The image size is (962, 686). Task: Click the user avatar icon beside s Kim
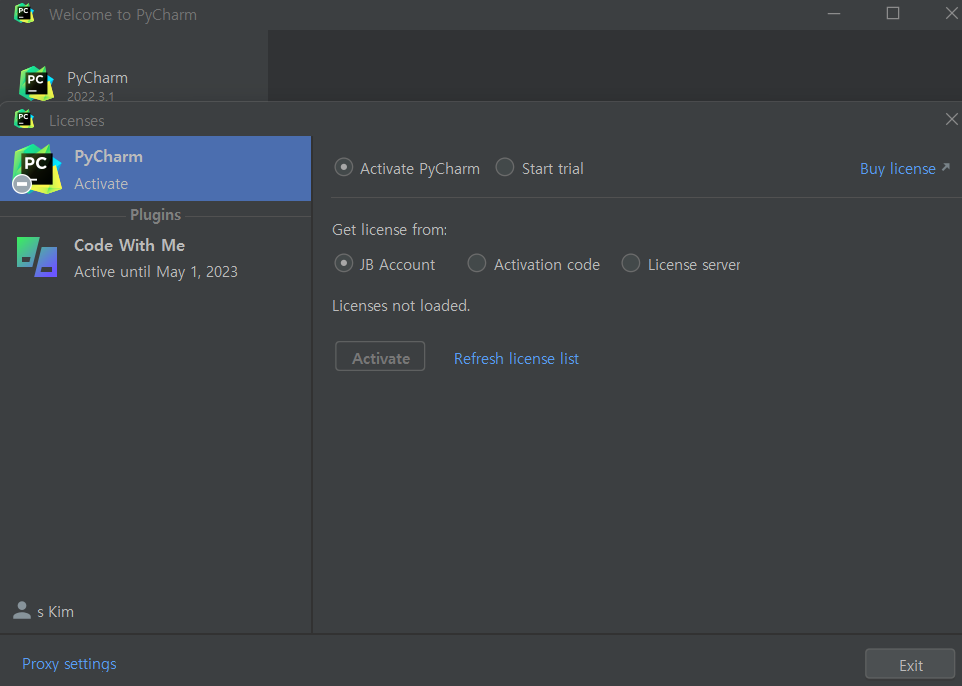point(22,611)
